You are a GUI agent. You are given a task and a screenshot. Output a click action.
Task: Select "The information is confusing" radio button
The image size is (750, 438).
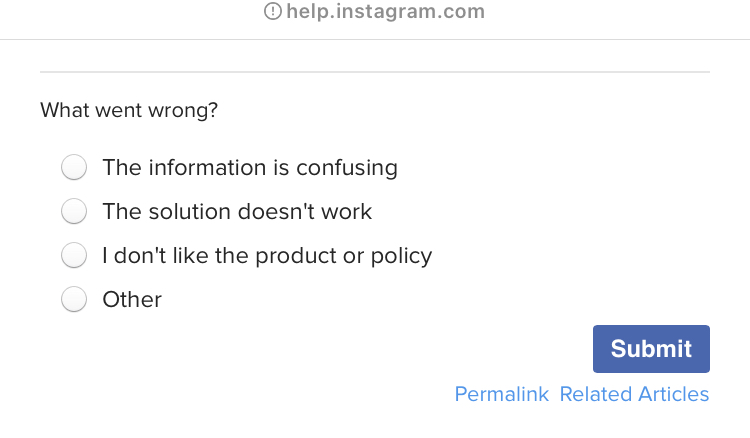click(x=74, y=168)
